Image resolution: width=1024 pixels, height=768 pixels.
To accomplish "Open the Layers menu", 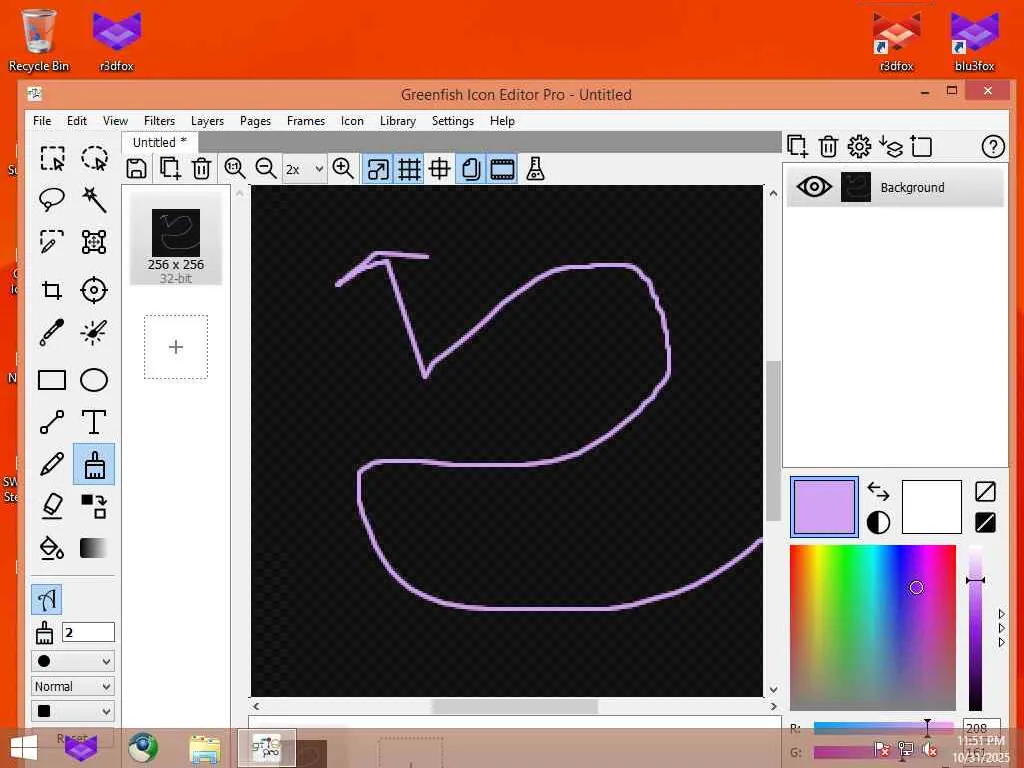I will click(x=207, y=121).
